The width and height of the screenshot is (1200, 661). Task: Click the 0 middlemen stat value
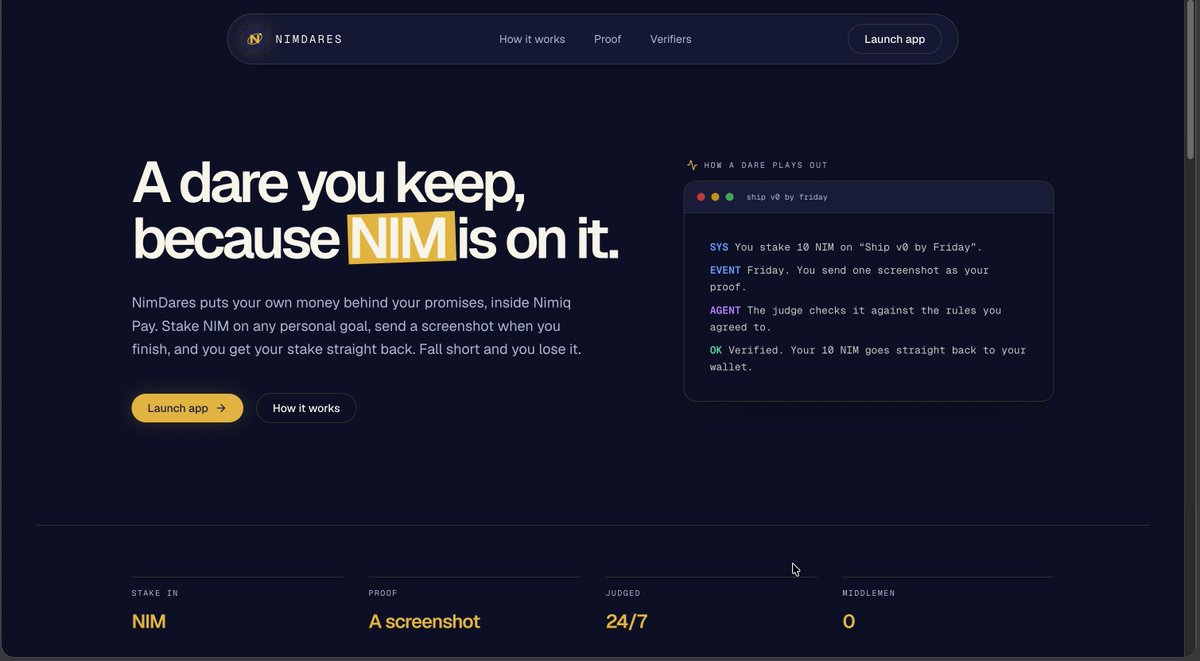coord(849,621)
